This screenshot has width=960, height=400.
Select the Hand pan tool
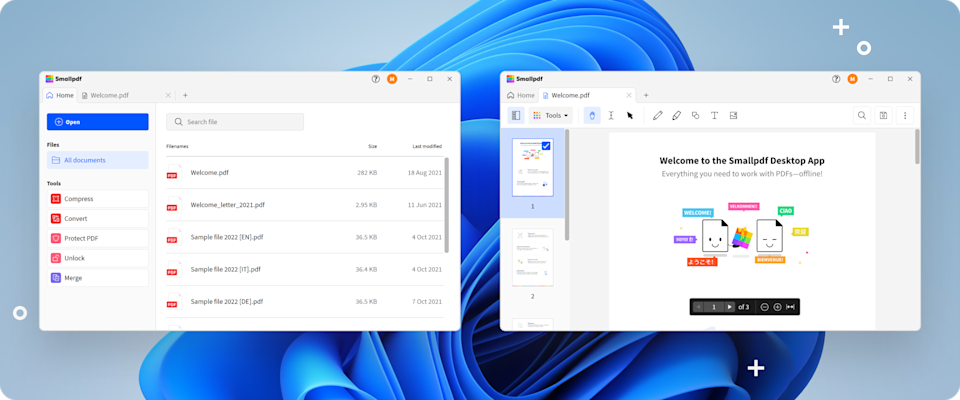(x=592, y=115)
